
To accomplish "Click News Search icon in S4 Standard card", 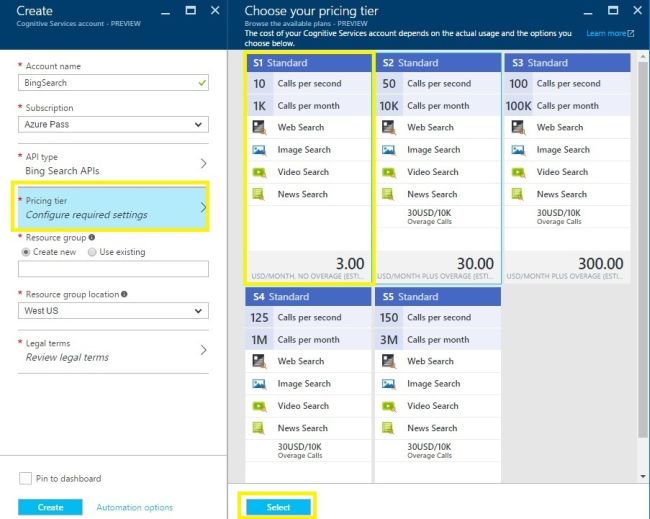I will pyautogui.click(x=258, y=428).
